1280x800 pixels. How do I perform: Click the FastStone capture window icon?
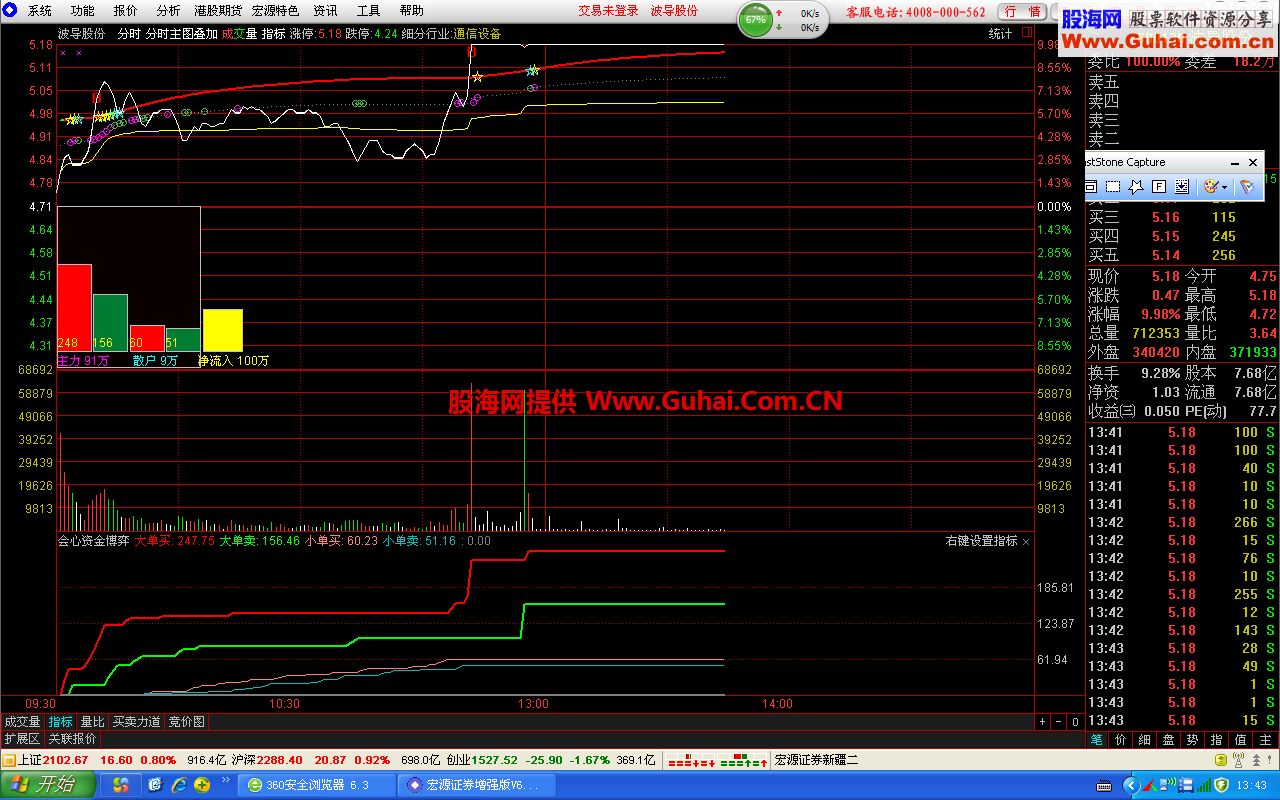click(1090, 186)
